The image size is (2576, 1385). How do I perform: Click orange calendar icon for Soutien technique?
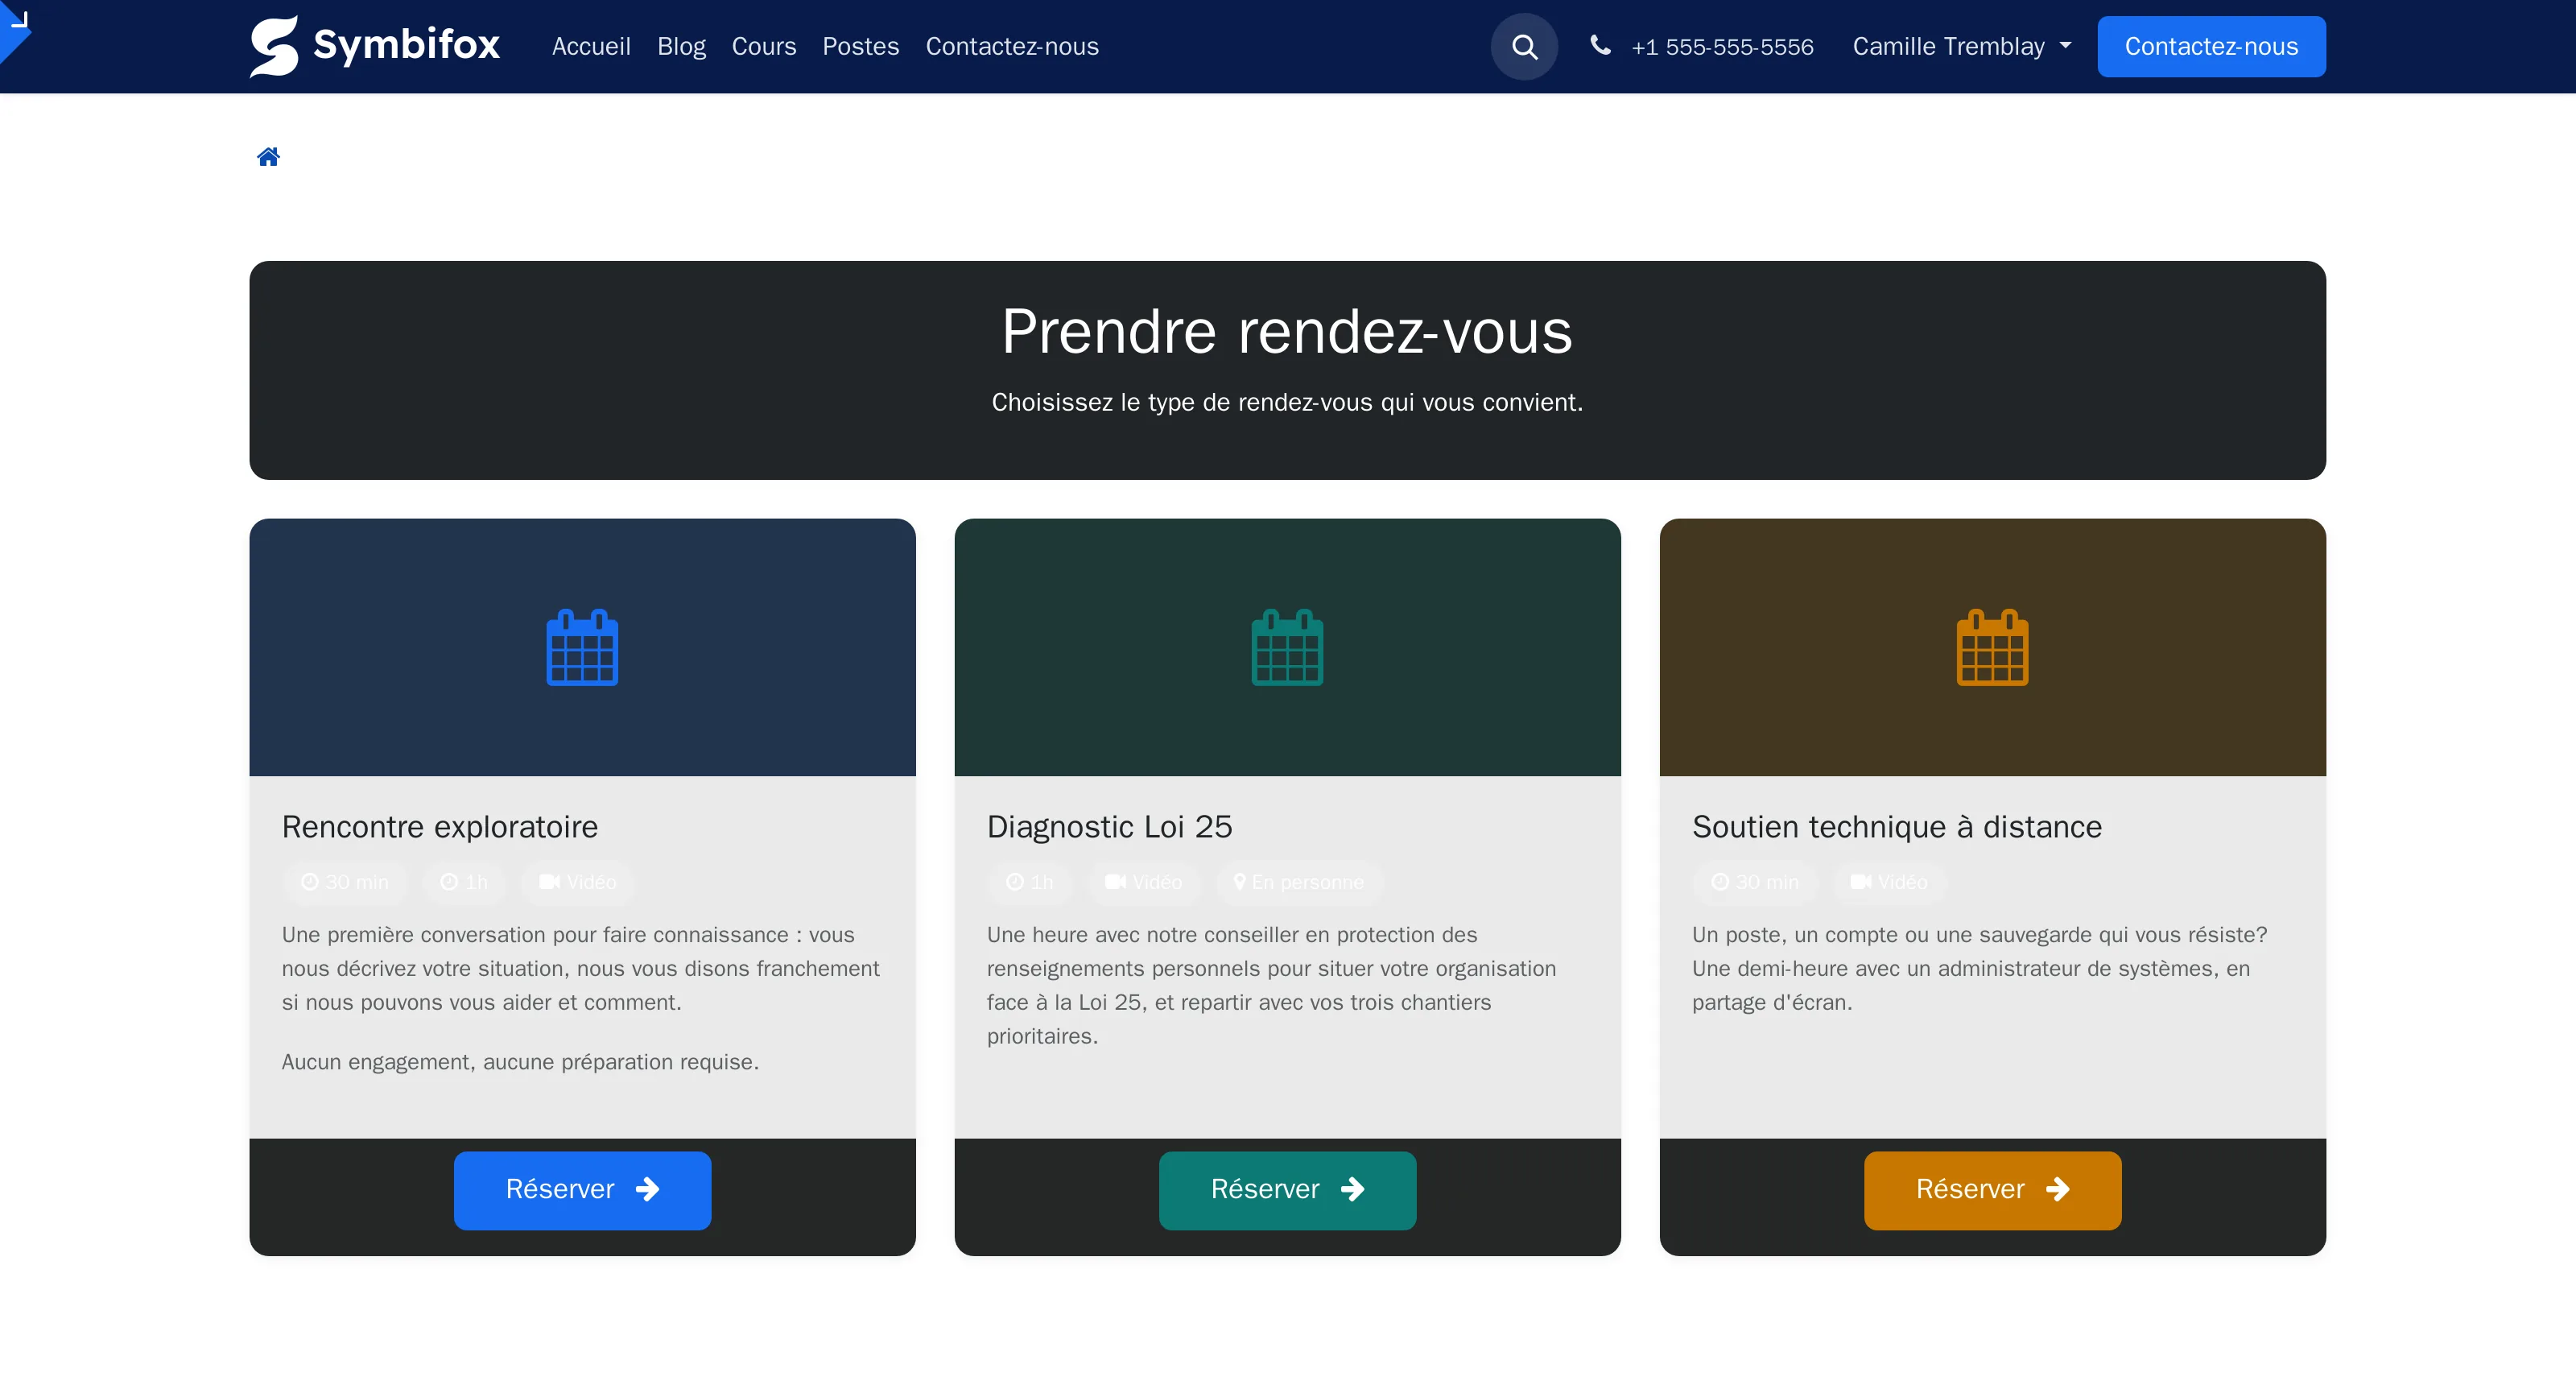pos(1992,647)
